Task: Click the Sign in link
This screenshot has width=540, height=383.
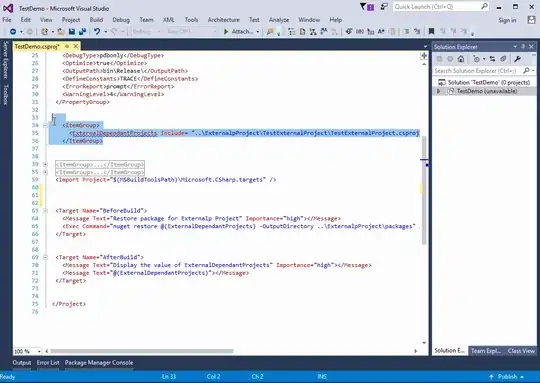Action: [507, 20]
